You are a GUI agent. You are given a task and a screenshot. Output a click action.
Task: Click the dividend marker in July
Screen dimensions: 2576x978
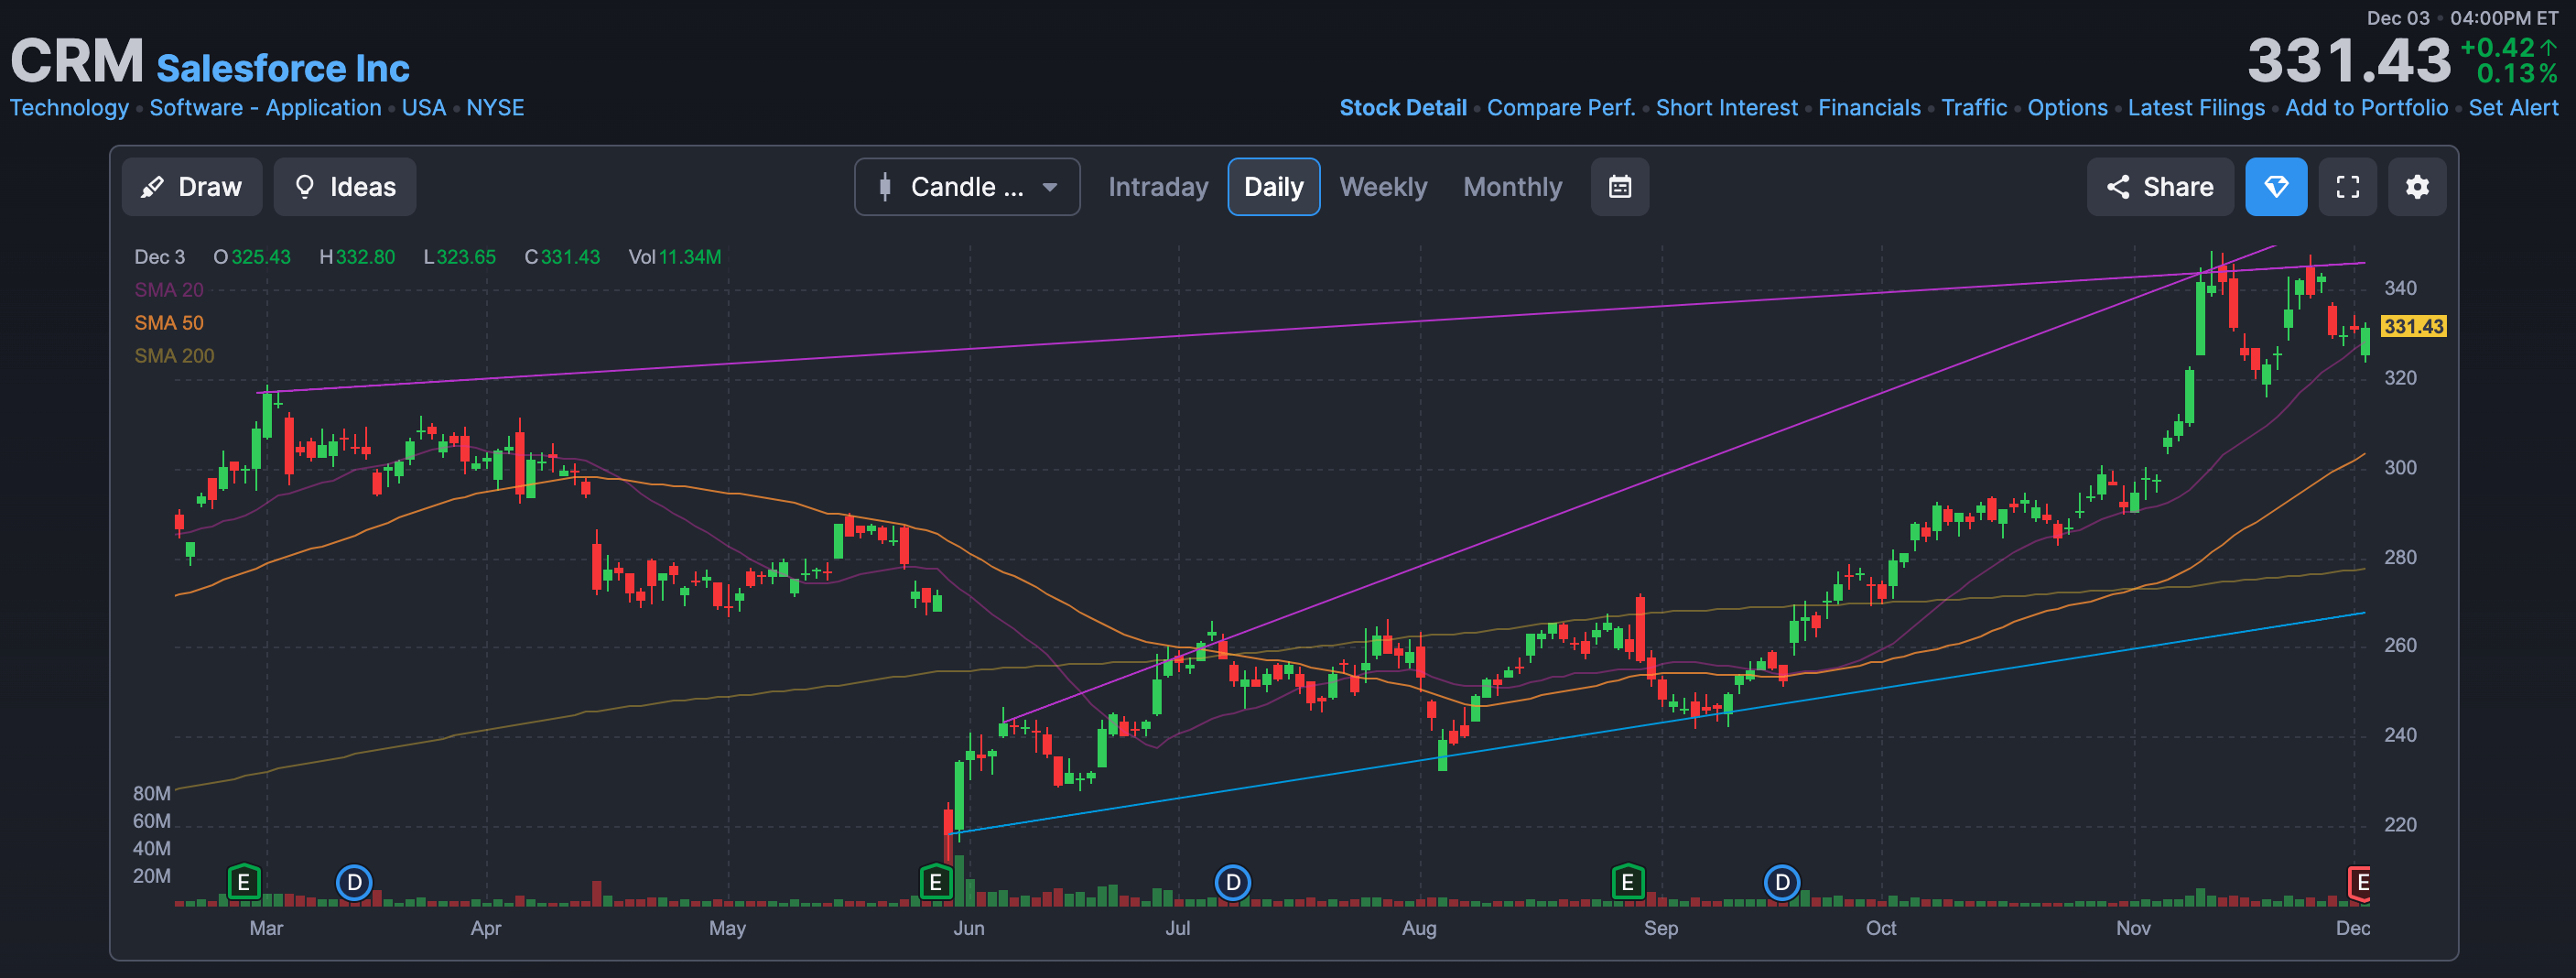1233,882
